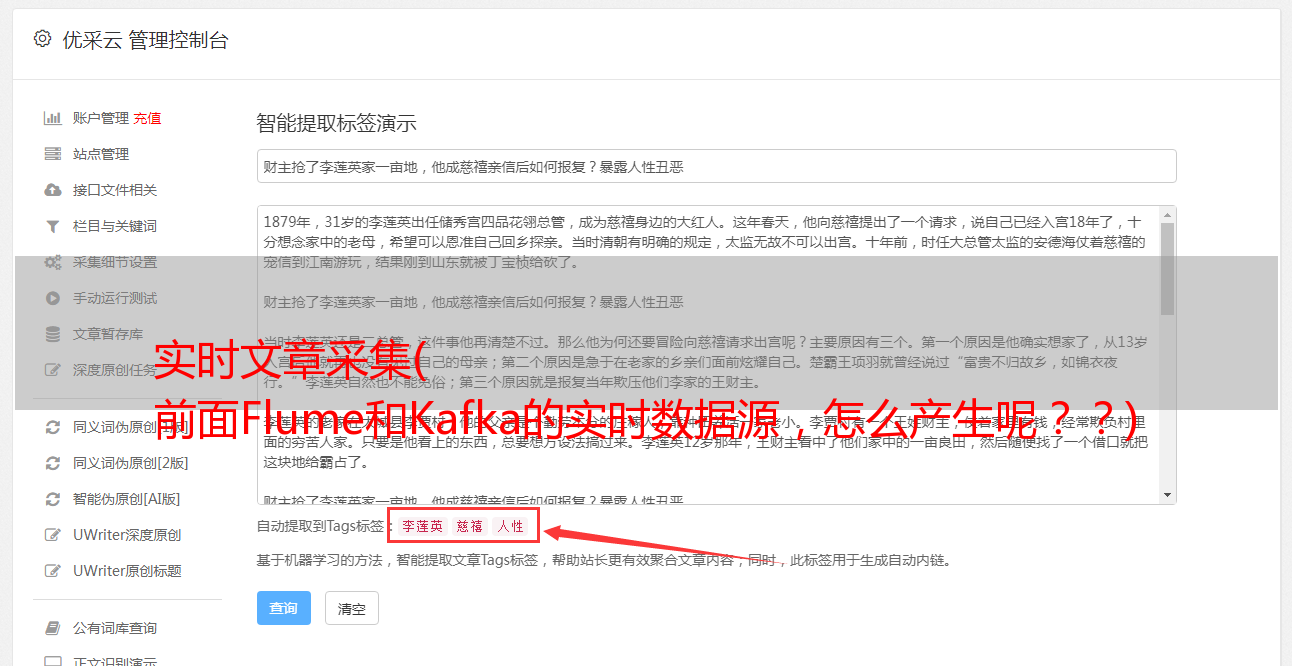Open UWriter原创标题 menu item
1292x666 pixels.
[x=127, y=571]
